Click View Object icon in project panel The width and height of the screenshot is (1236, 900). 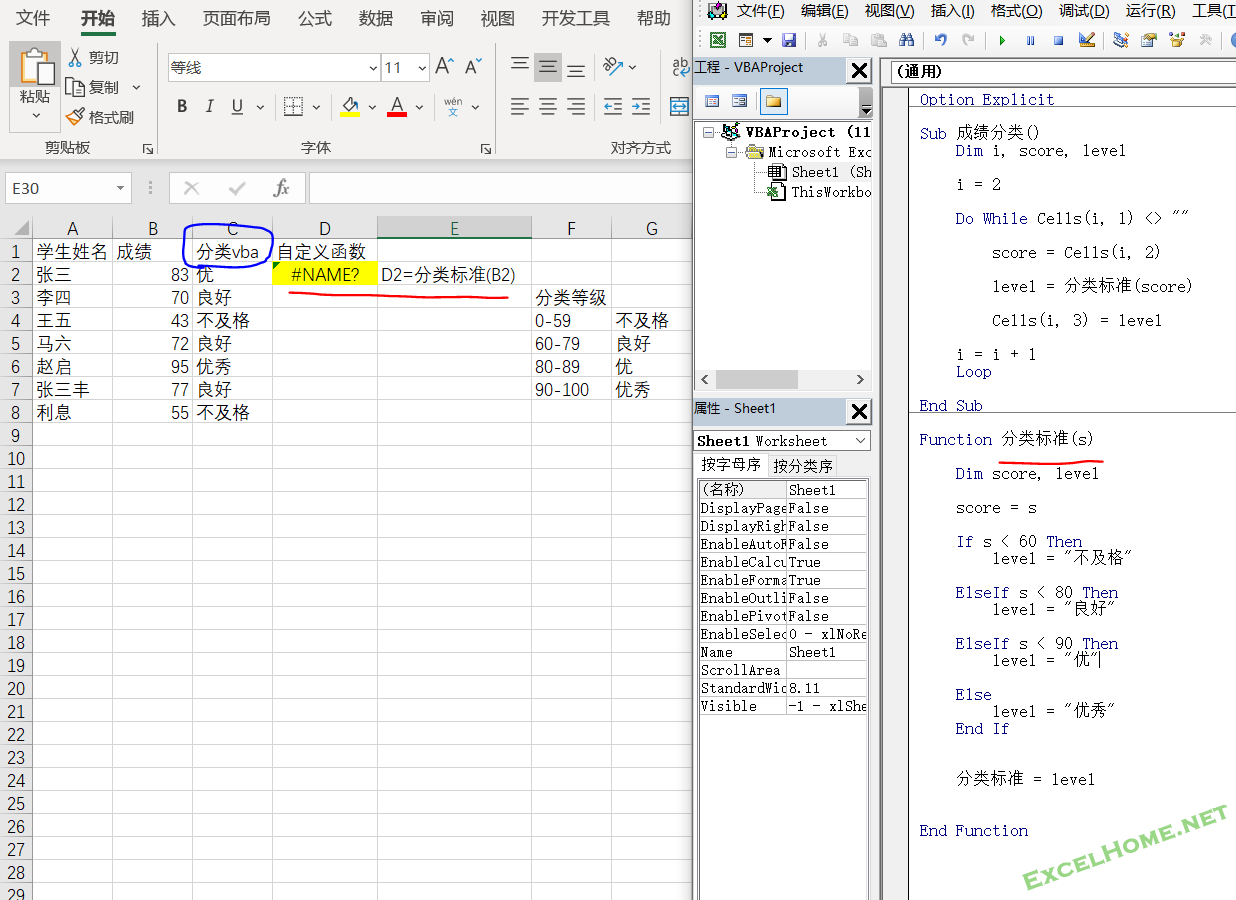(x=740, y=101)
